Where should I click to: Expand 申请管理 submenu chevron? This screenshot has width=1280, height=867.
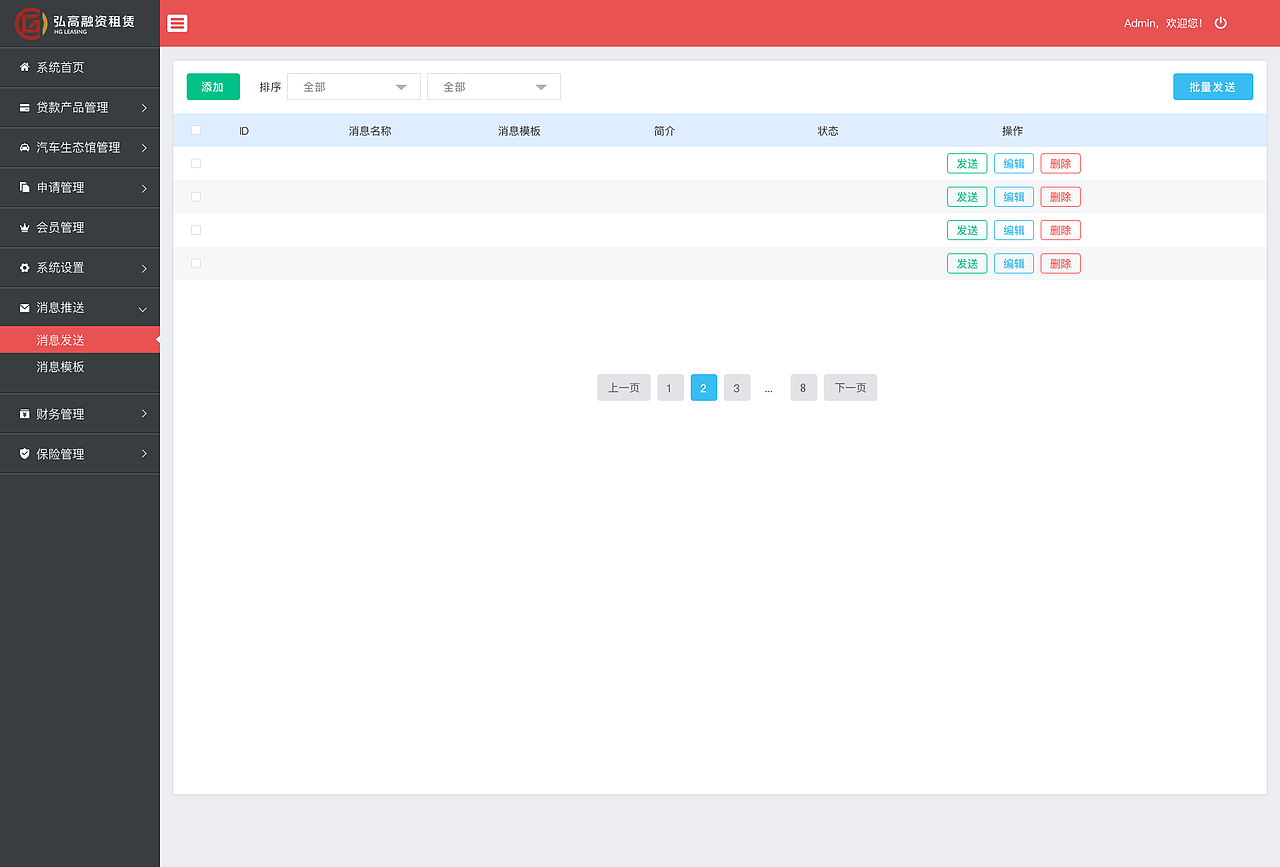pyautogui.click(x=144, y=187)
